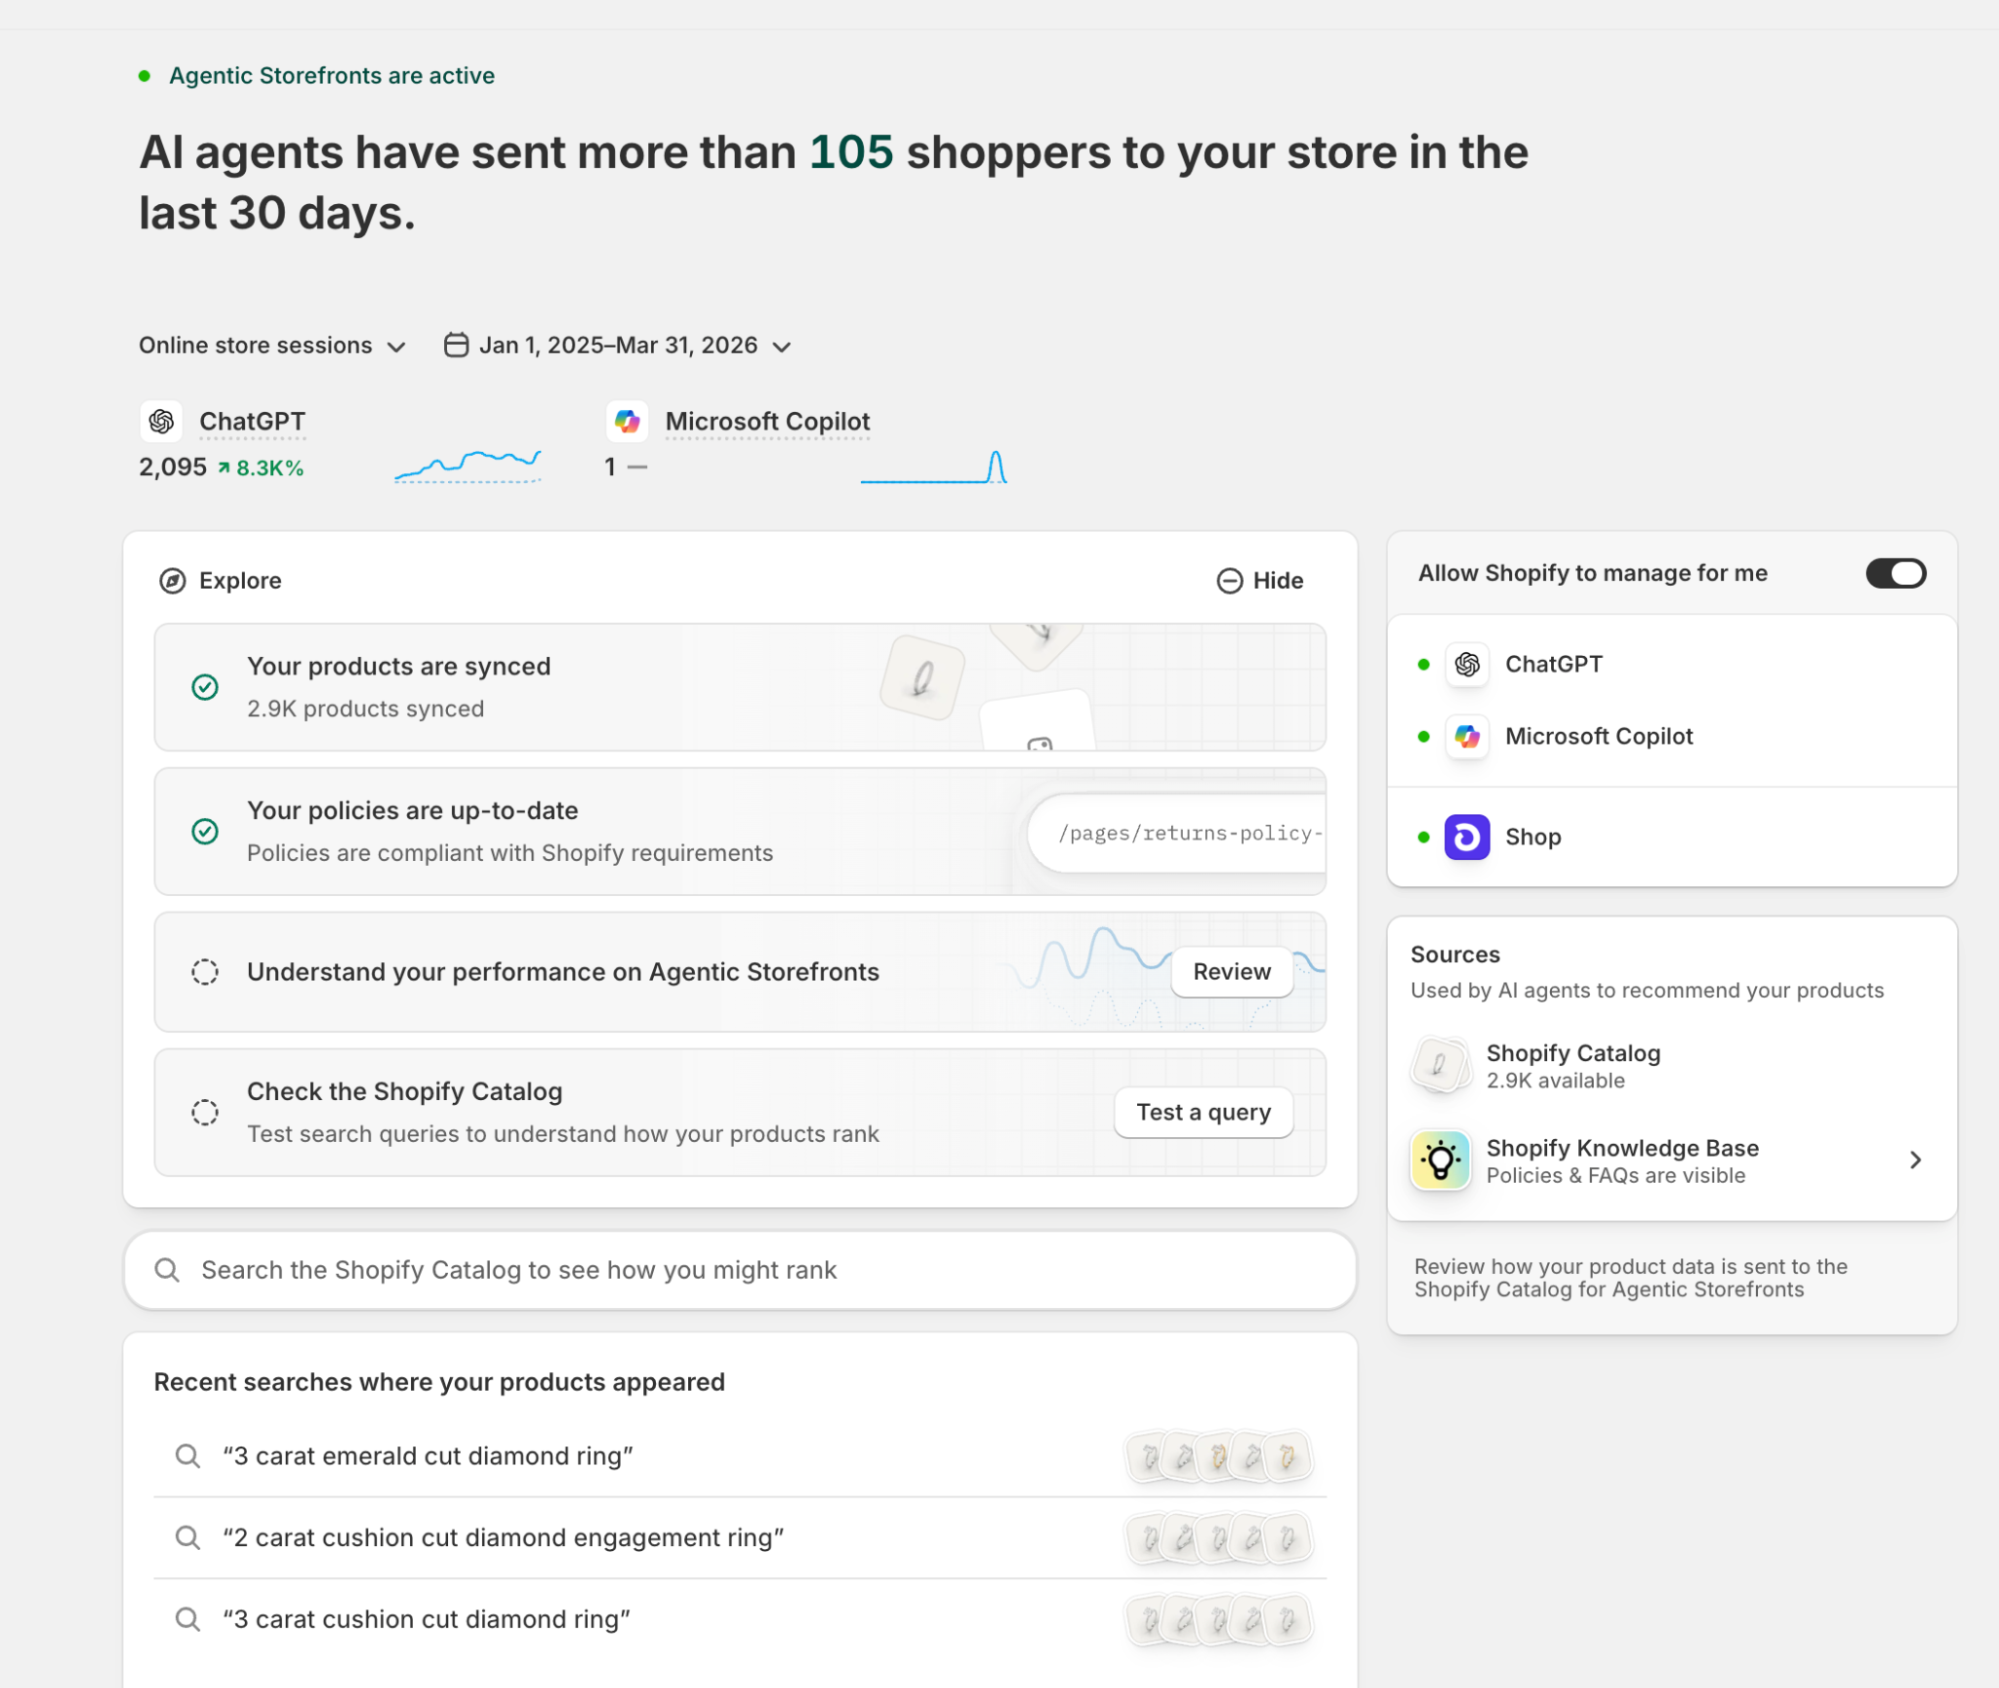
Task: Click the "Recent searches where your products appeared" heading
Action: tap(439, 1382)
